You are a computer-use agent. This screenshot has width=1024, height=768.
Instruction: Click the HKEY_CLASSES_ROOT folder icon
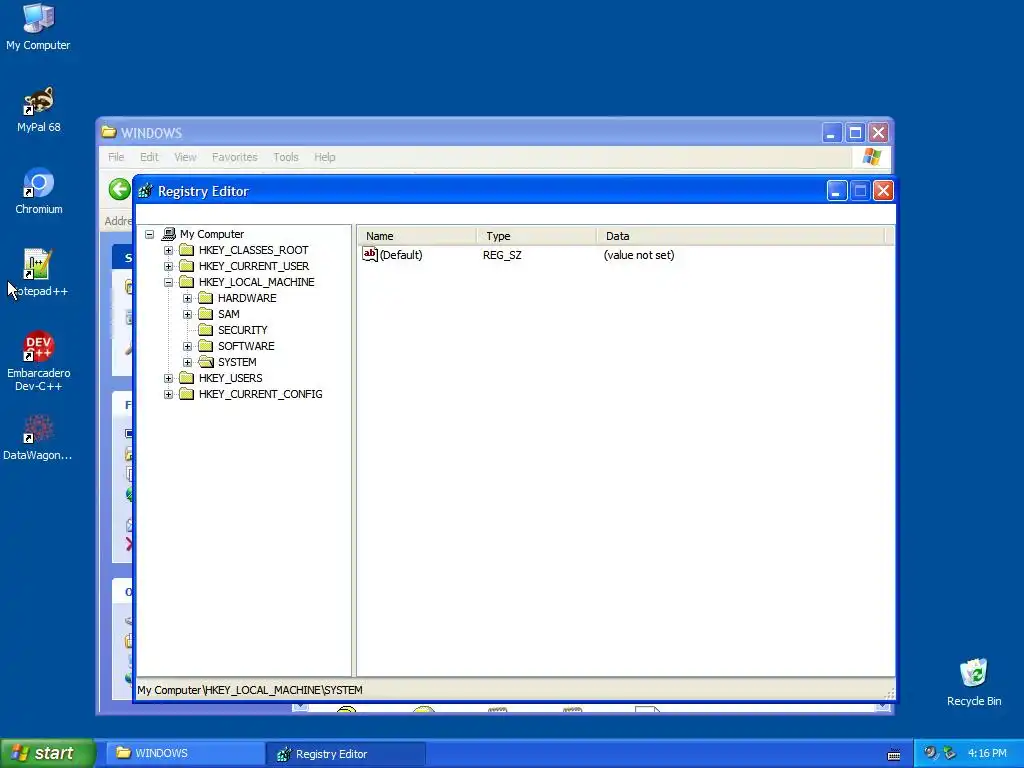pyautogui.click(x=187, y=250)
